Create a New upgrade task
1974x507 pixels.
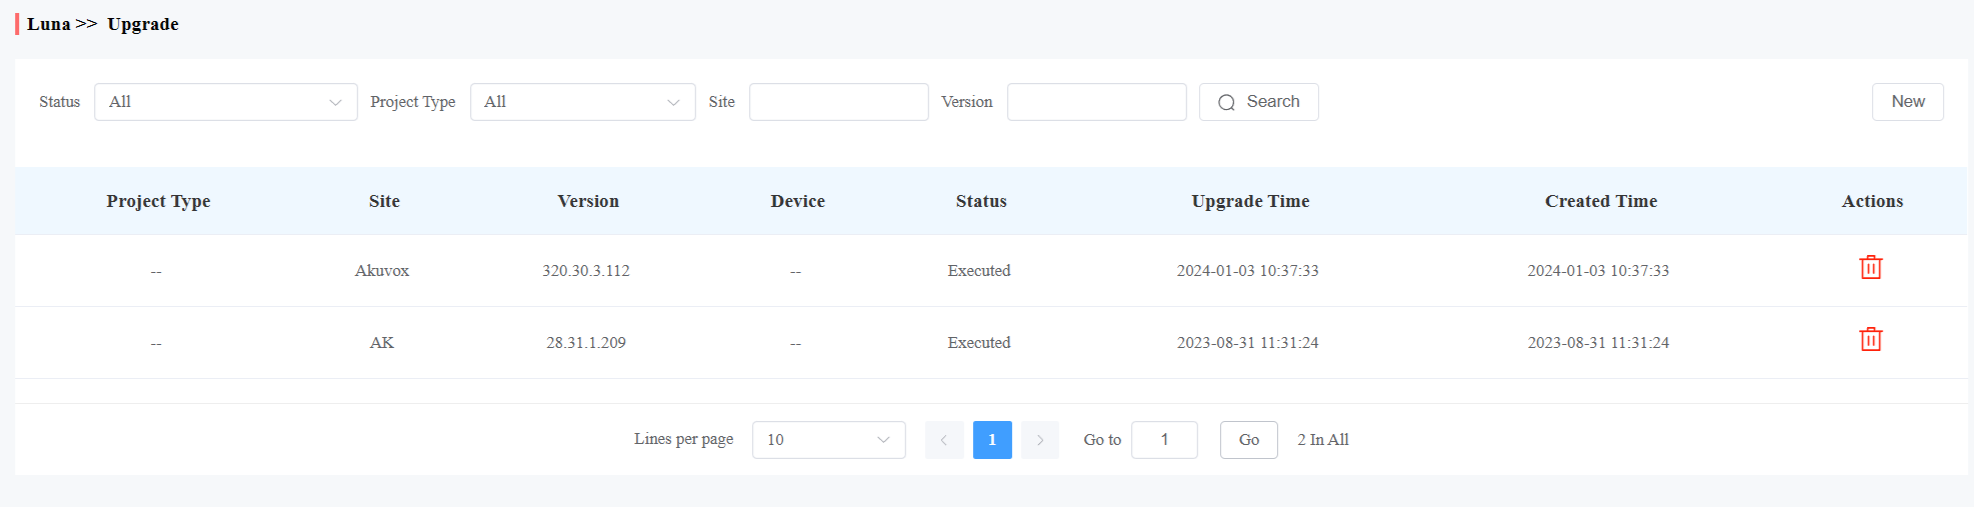coord(1907,102)
